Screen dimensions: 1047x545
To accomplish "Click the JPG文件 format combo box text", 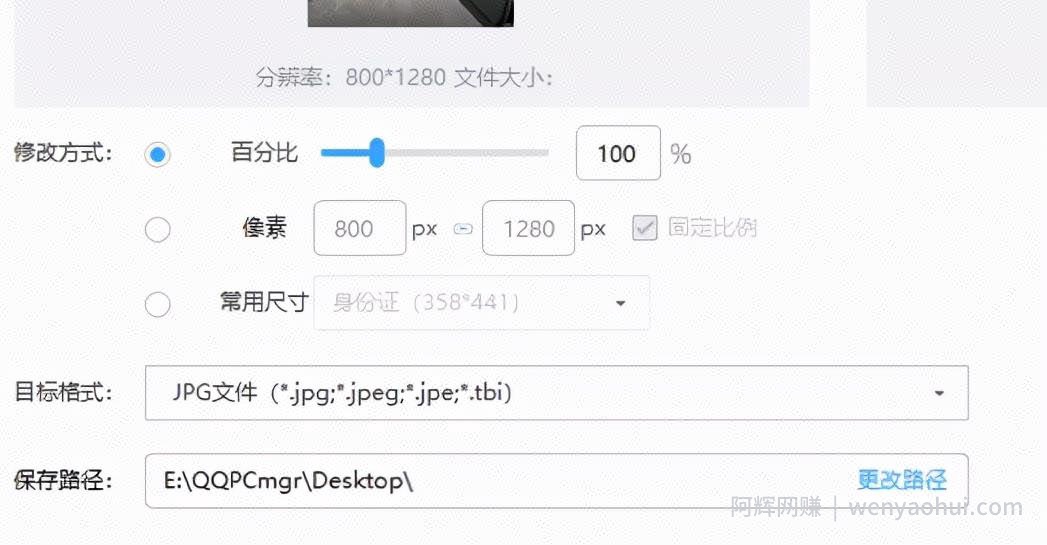I will click(342, 393).
